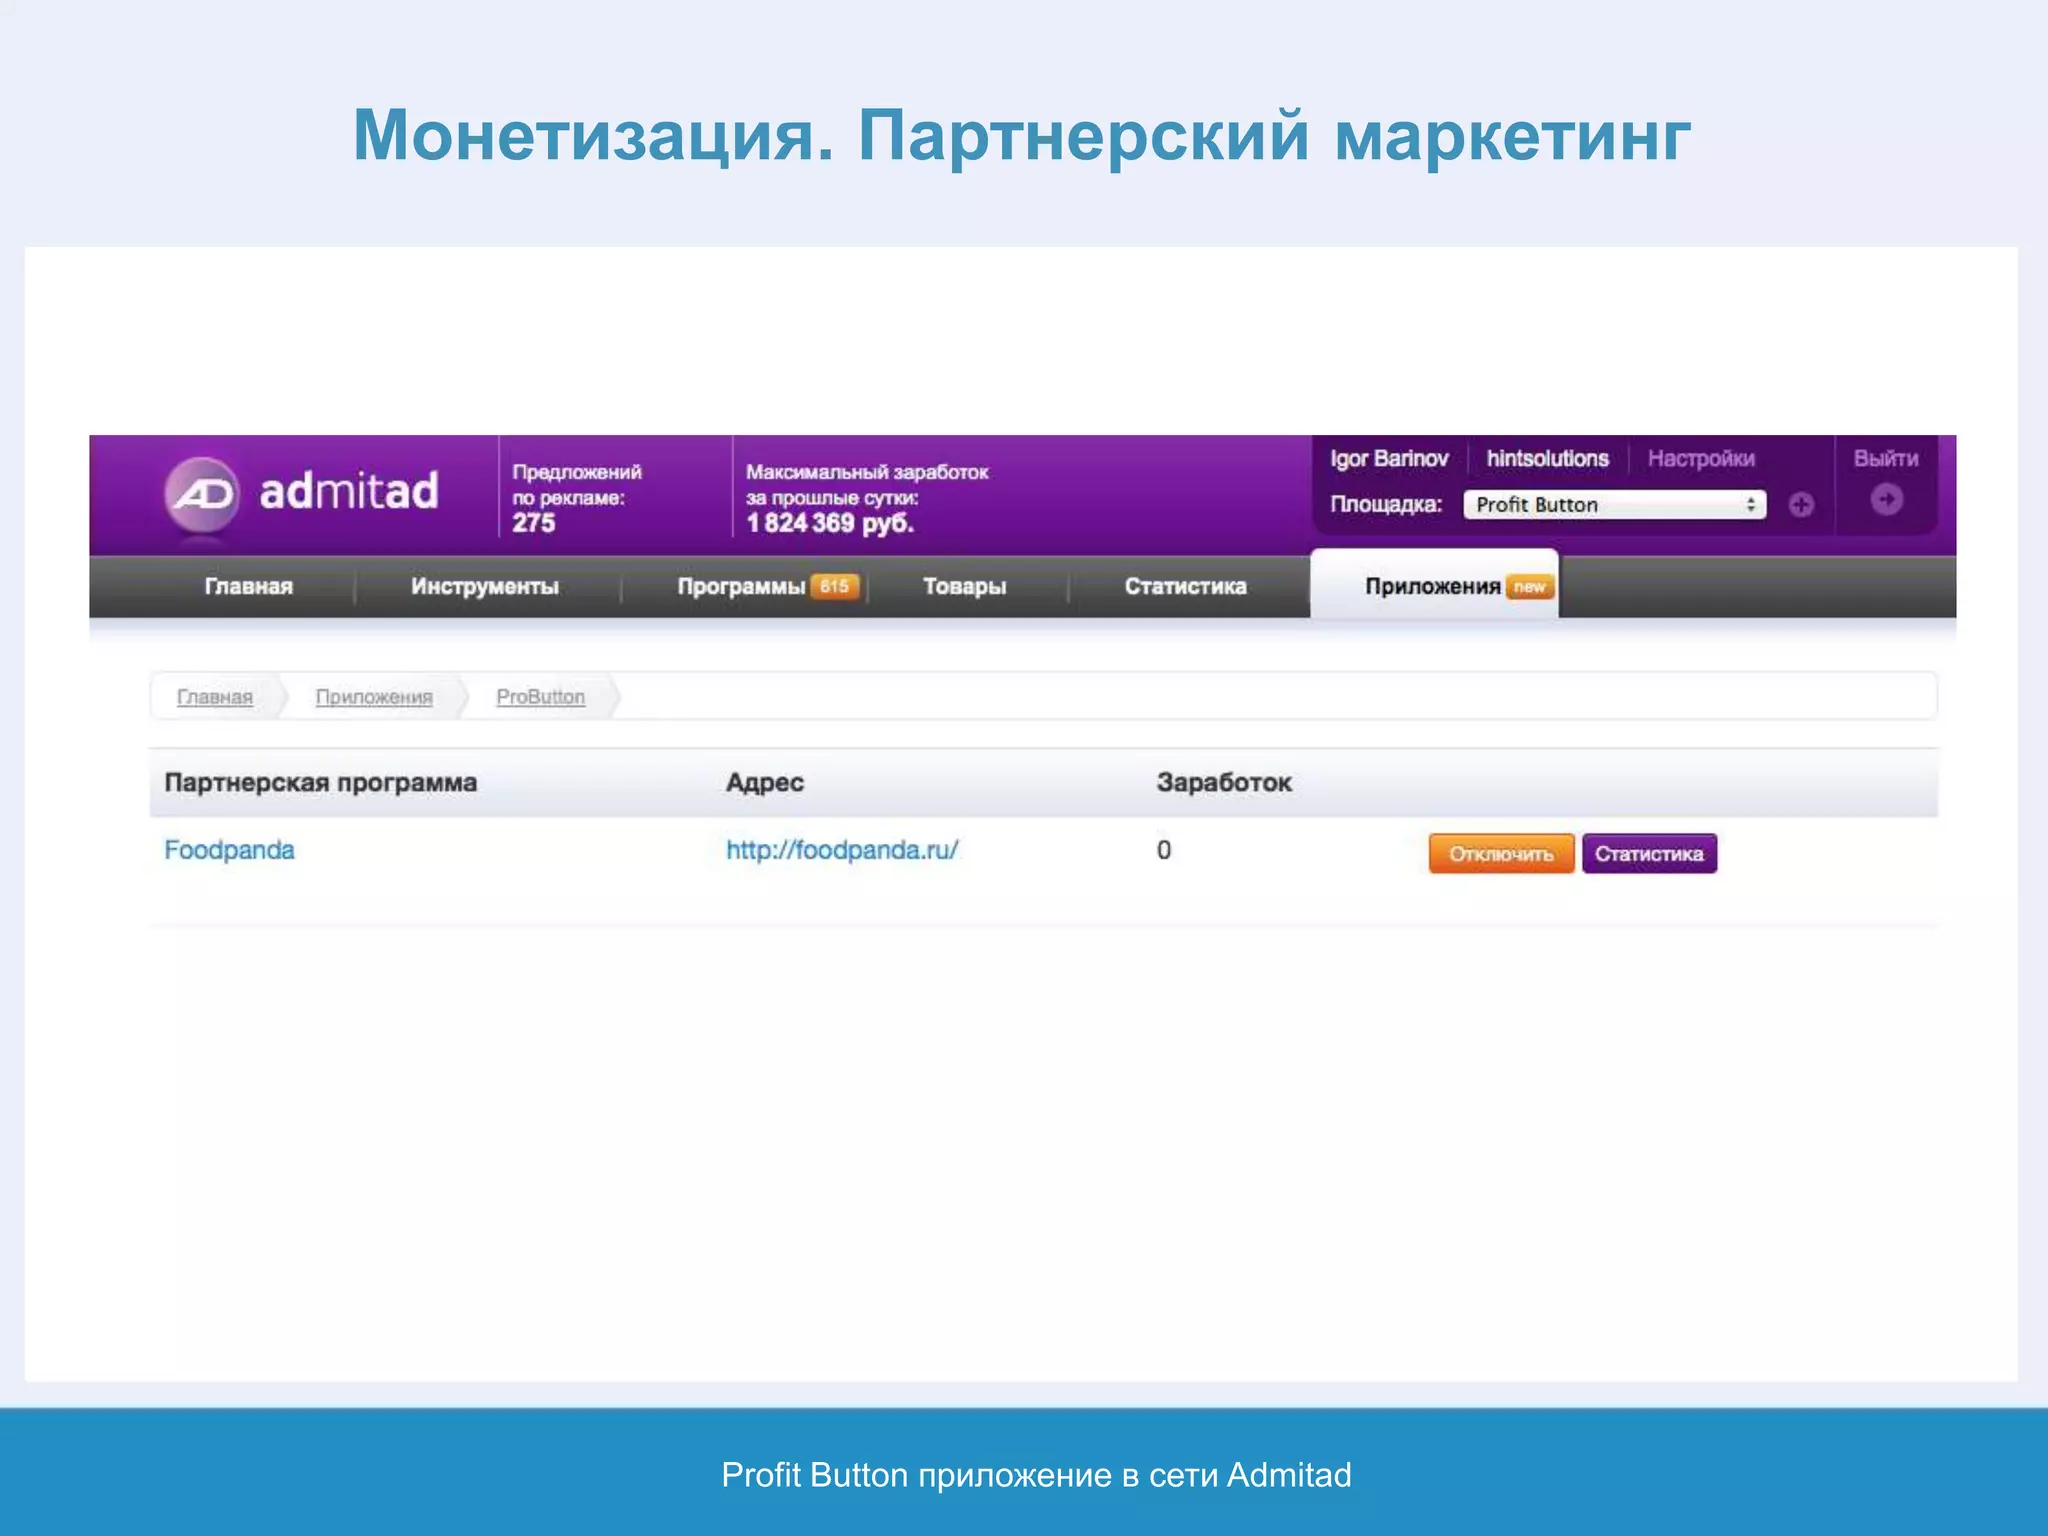
Task: Open the Площадка Profit Button dropdown
Action: (1614, 505)
